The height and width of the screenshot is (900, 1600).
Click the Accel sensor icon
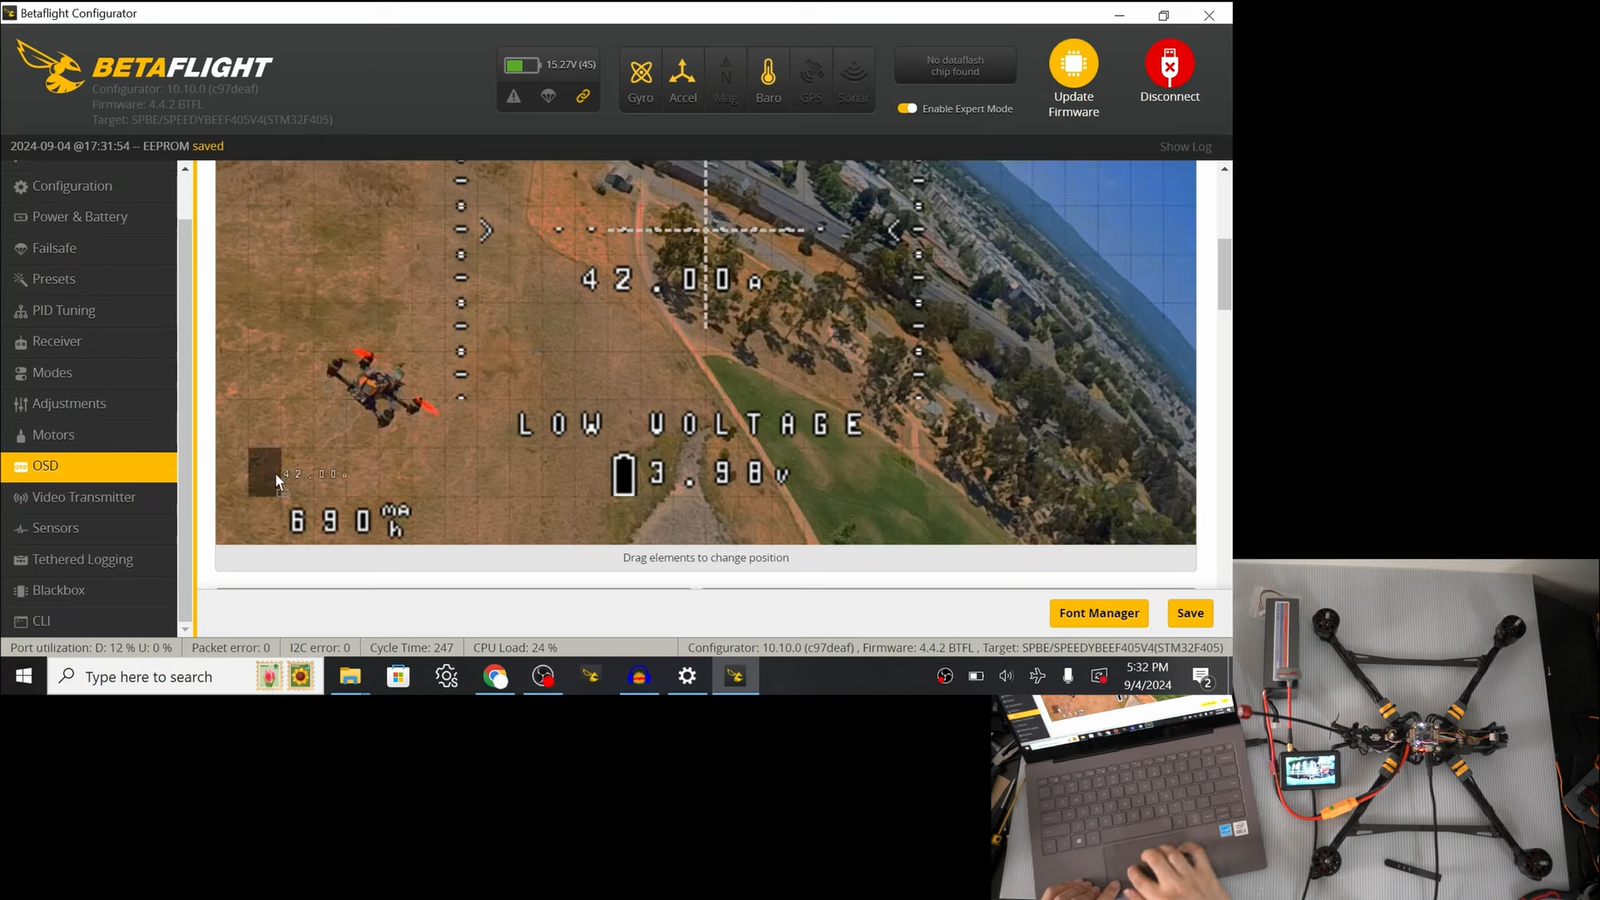point(683,80)
